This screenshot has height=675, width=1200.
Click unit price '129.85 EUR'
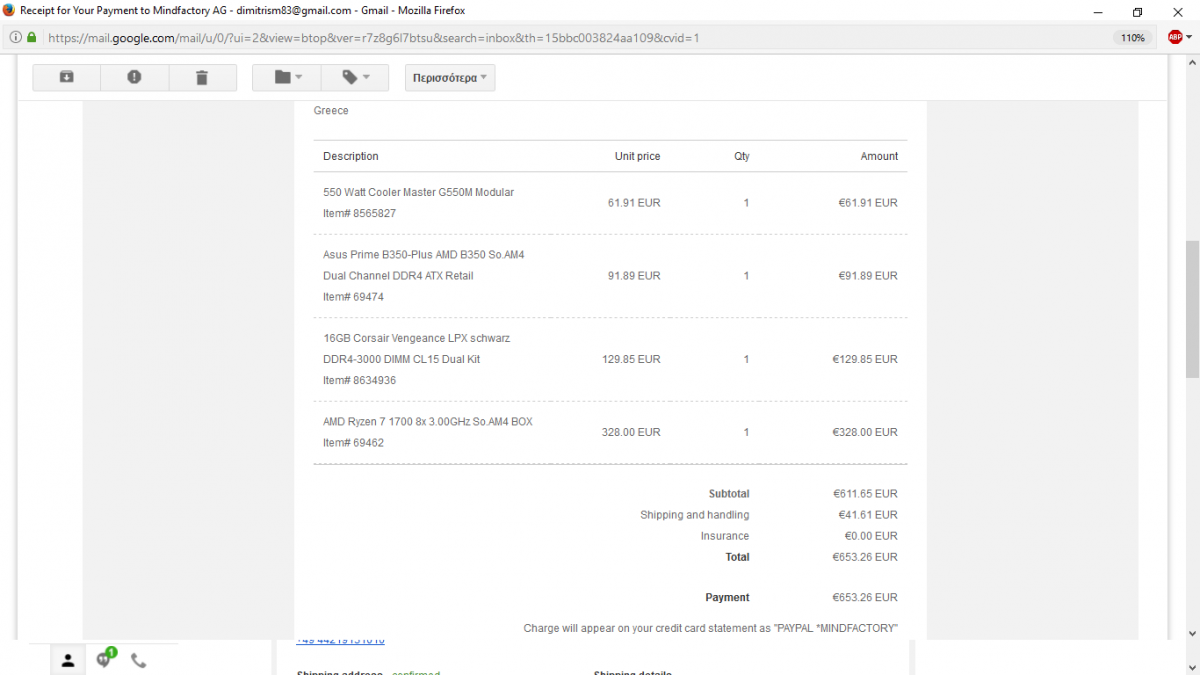tap(631, 359)
